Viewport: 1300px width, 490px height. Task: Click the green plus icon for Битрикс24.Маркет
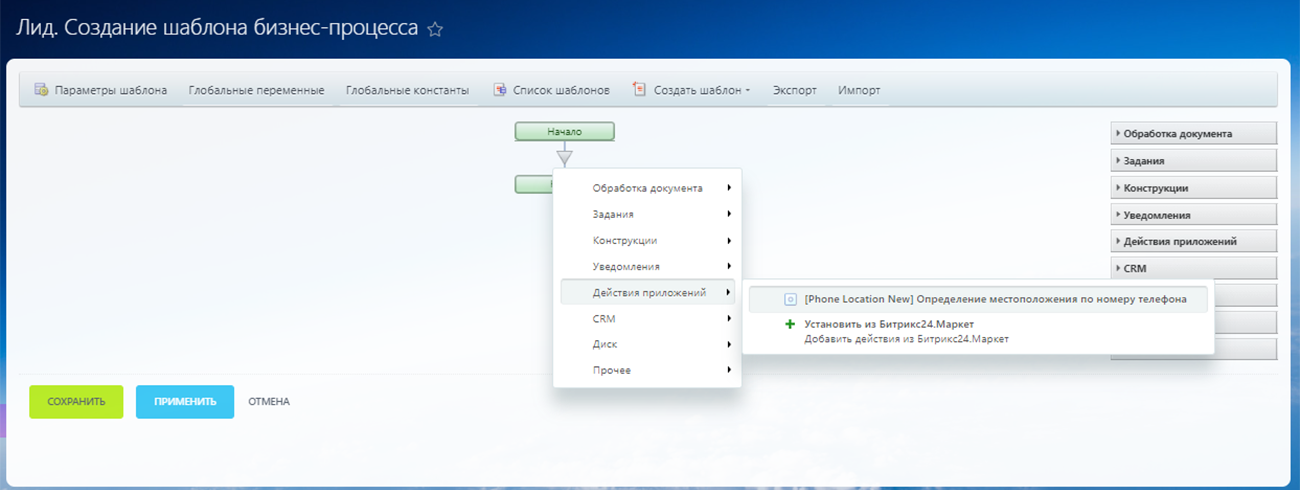(x=790, y=325)
